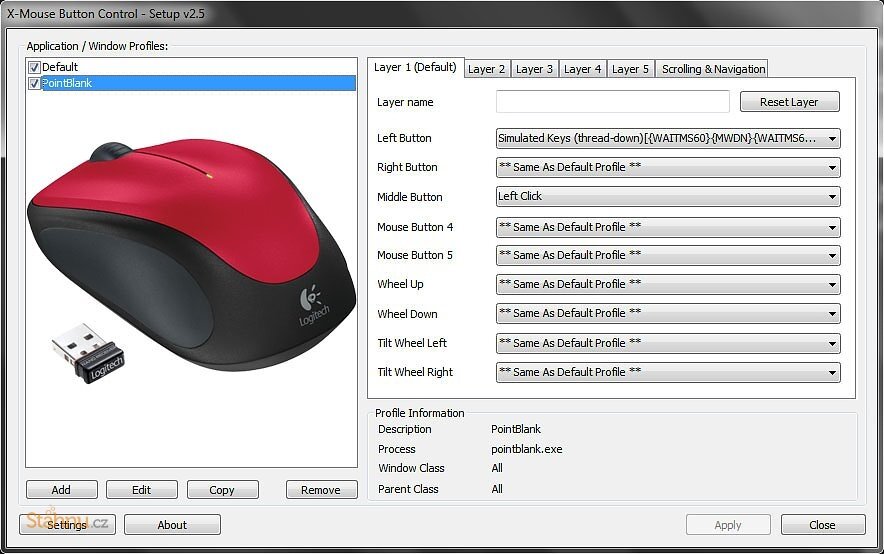Viewport: 884px width, 554px height.
Task: Open the Mouse Button 5 dropdown
Action: pyautogui.click(x=668, y=255)
